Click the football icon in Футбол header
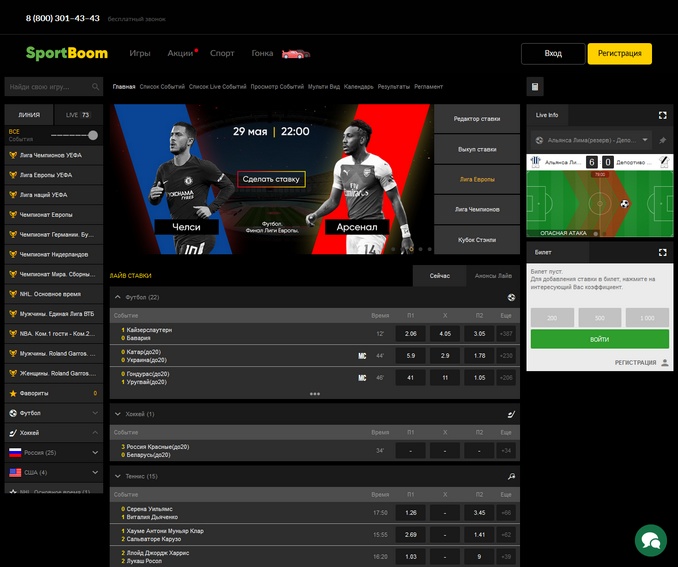 click(x=511, y=297)
